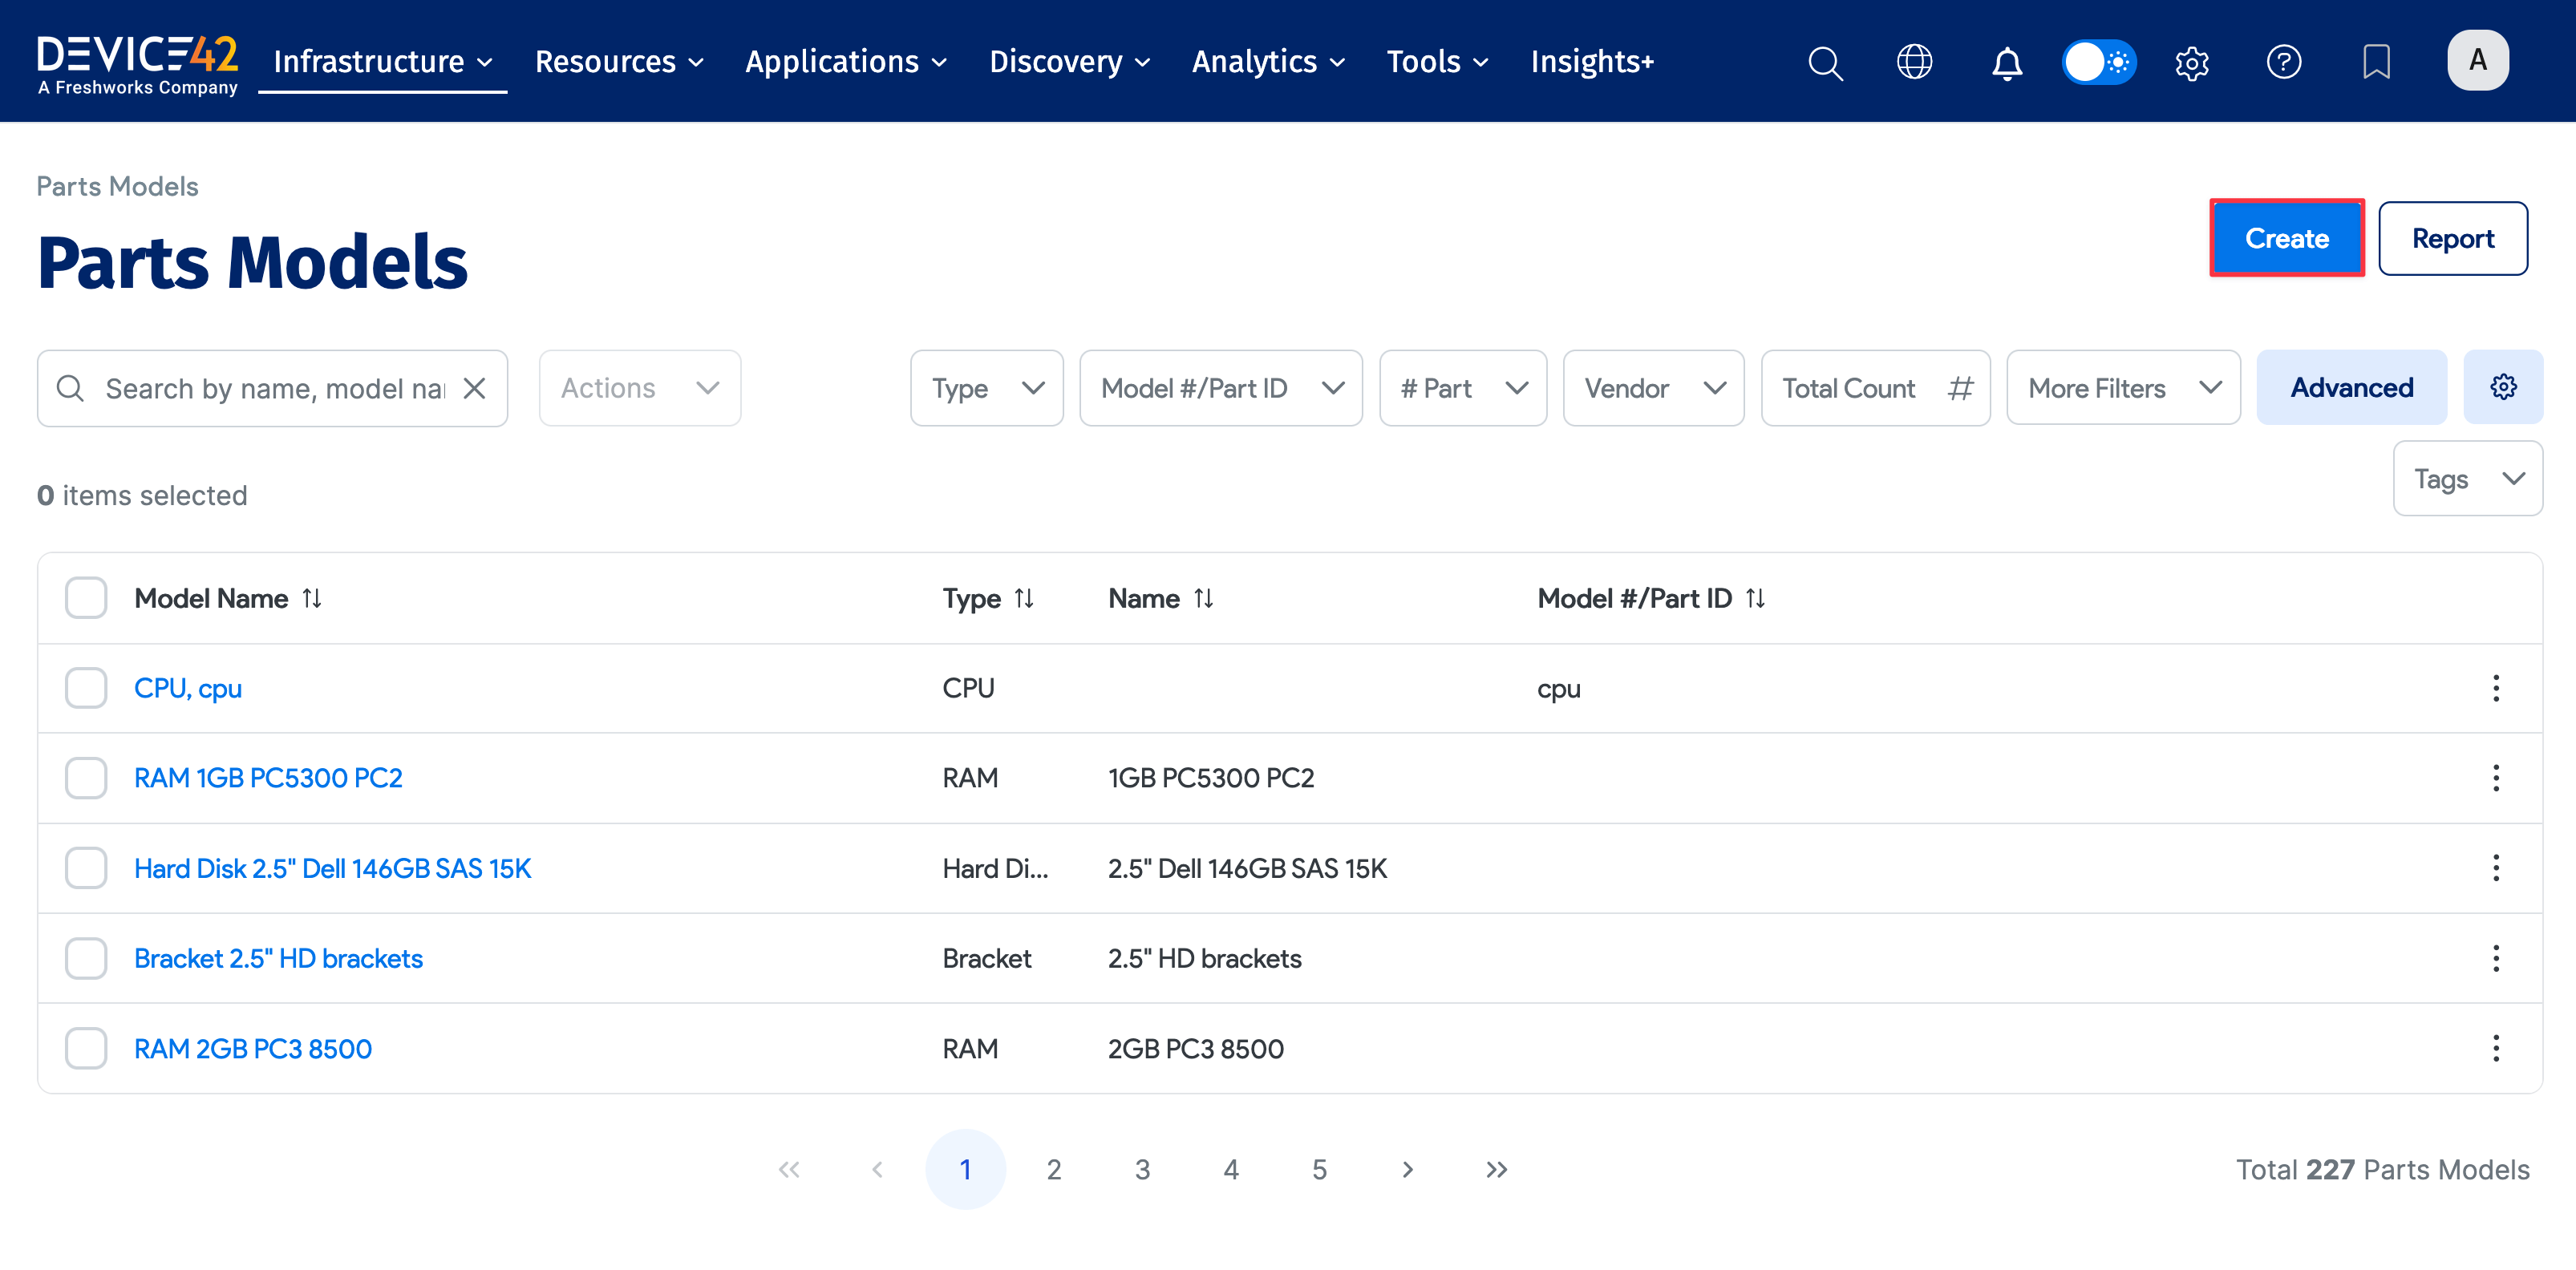Toggle the light/dark theme switch
Viewport: 2576px width, 1270px height.
point(2098,62)
